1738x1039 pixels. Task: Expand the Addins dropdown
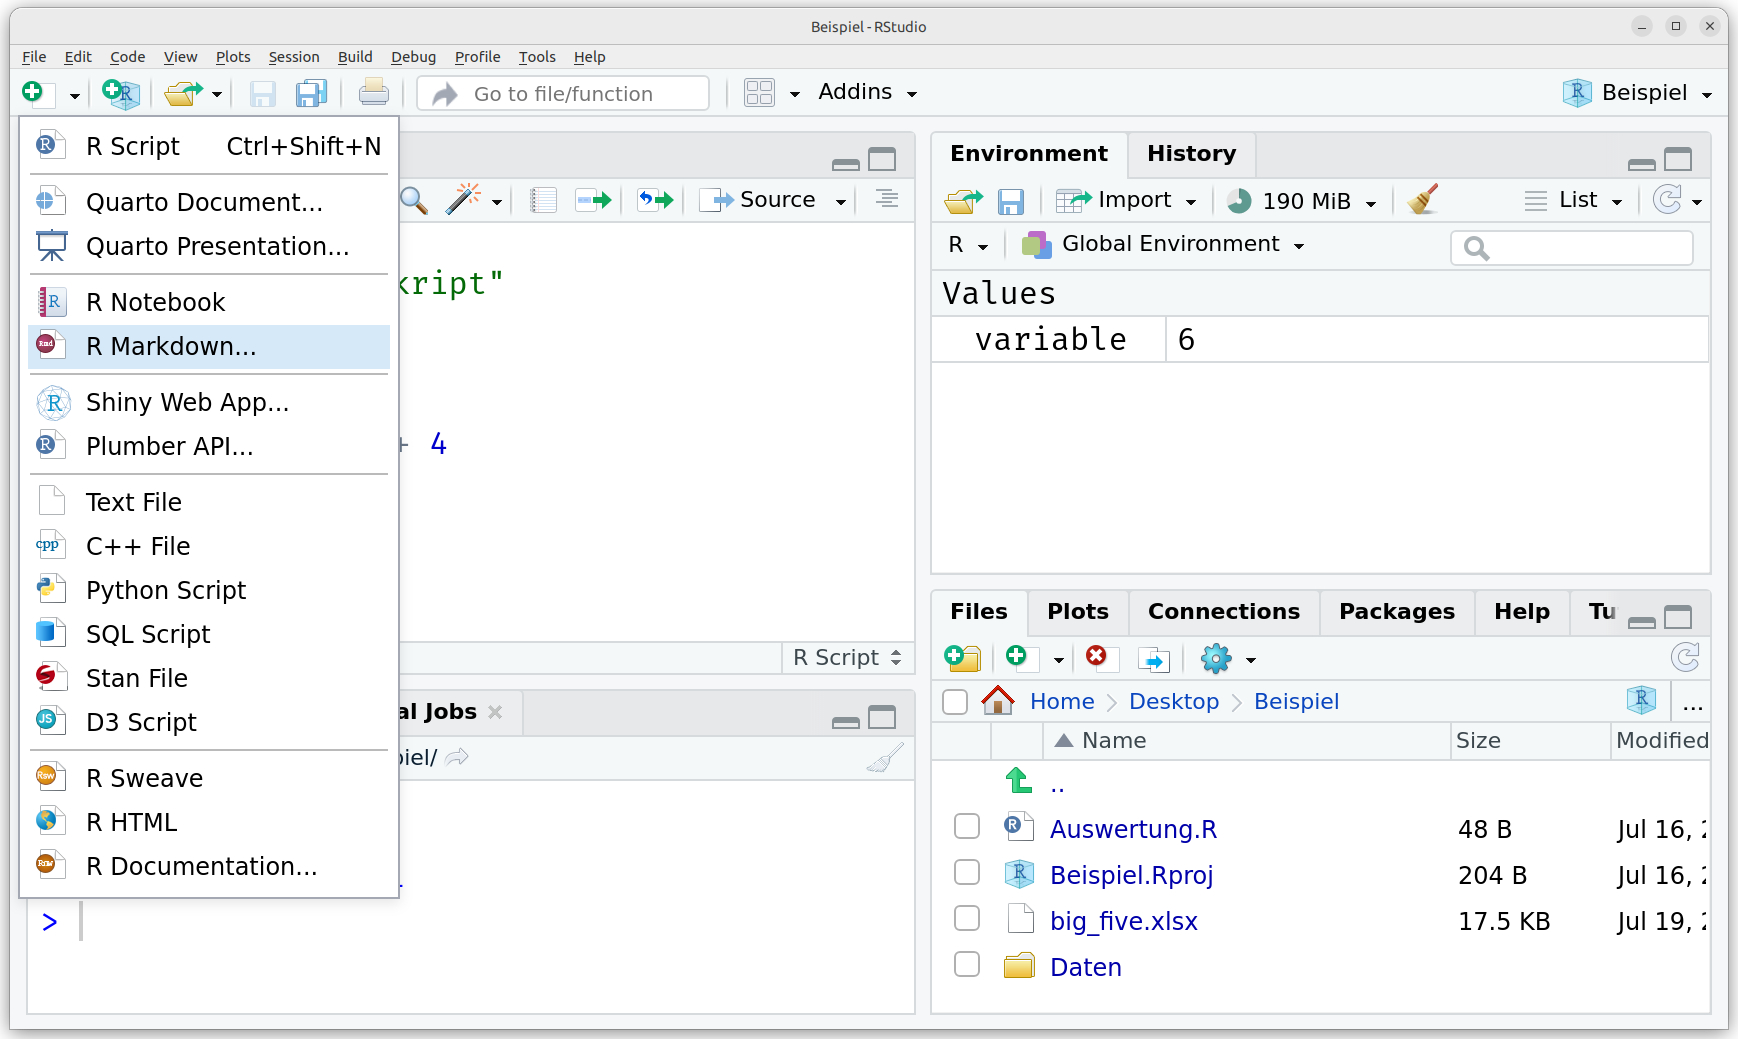[x=868, y=92]
